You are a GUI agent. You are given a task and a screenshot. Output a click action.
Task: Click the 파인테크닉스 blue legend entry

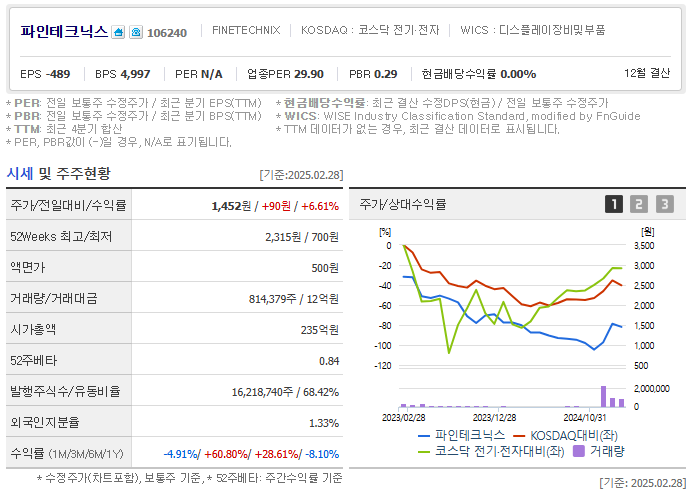461,435
